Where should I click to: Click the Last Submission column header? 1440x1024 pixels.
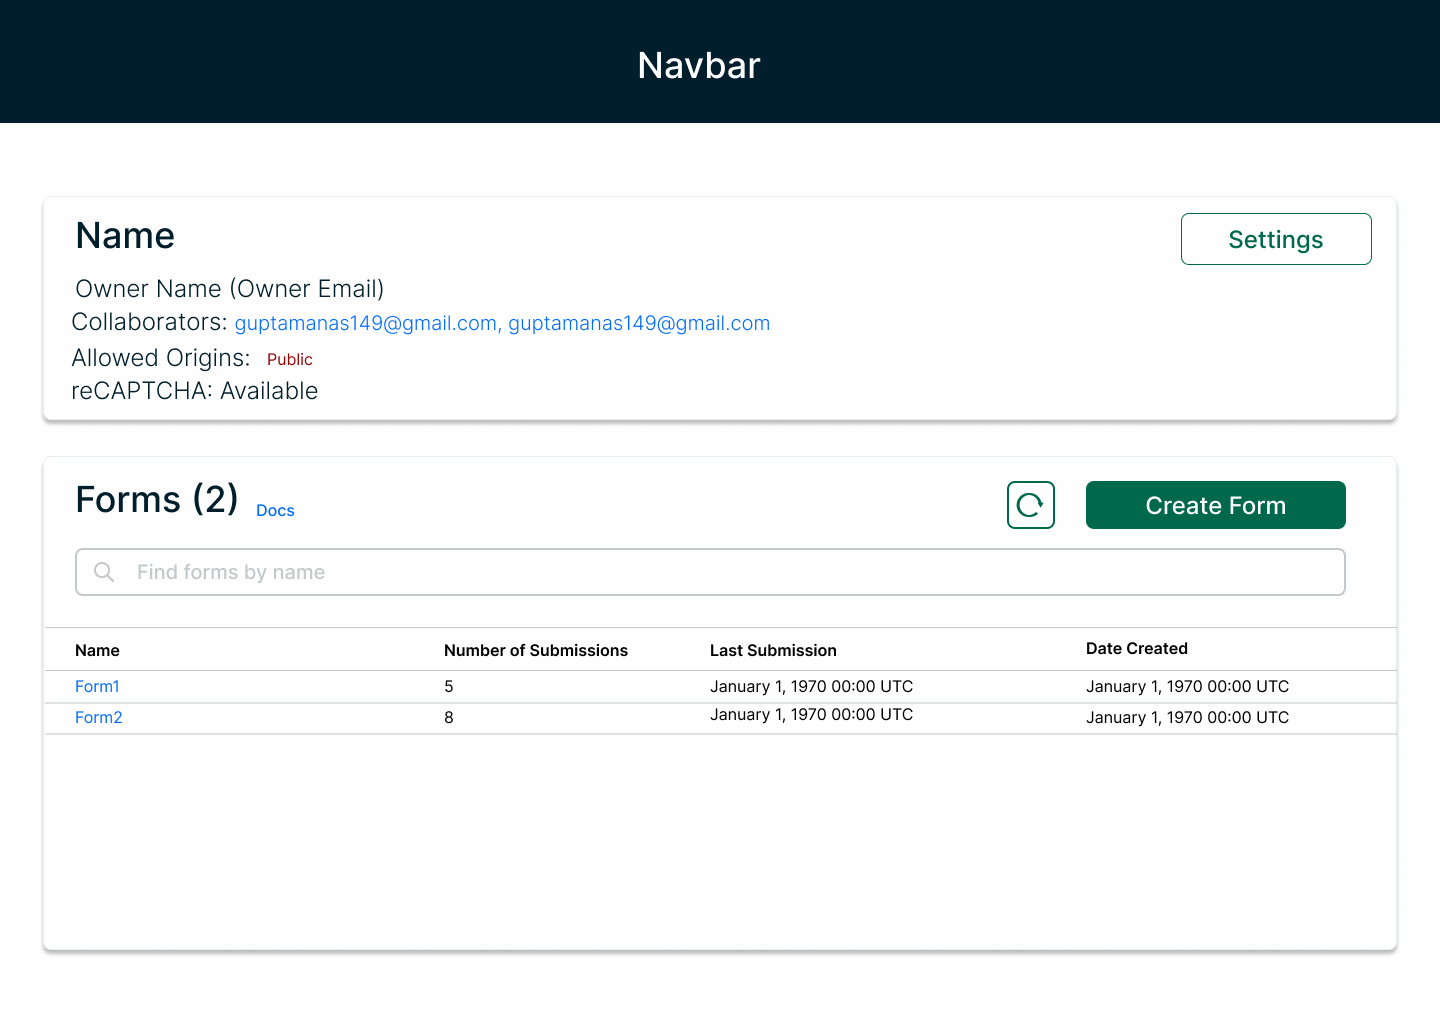(x=773, y=650)
